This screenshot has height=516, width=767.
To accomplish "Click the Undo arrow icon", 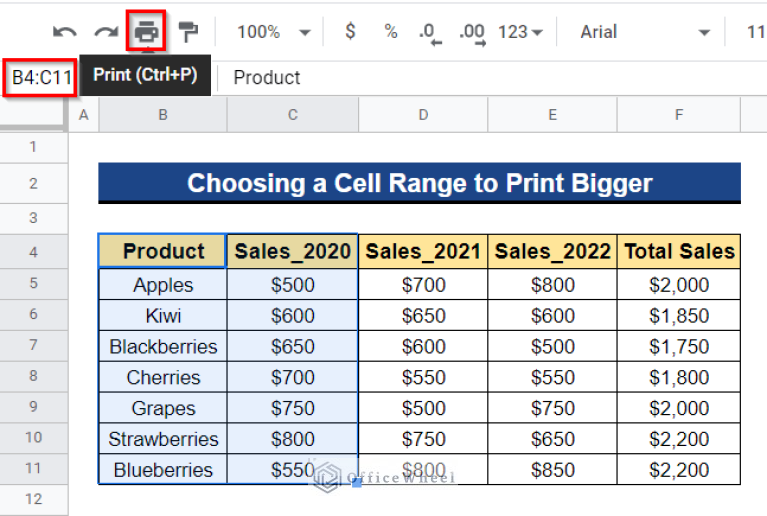I will 65,32.
